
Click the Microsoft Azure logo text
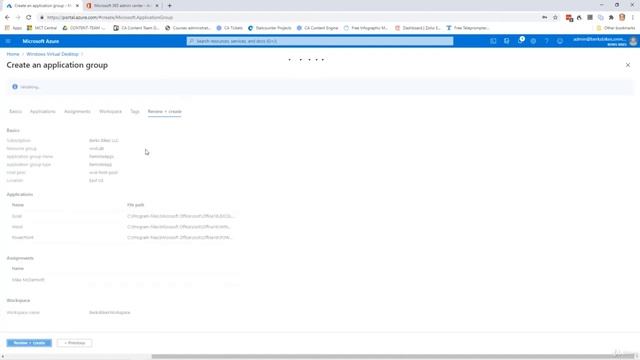pos(41,41)
